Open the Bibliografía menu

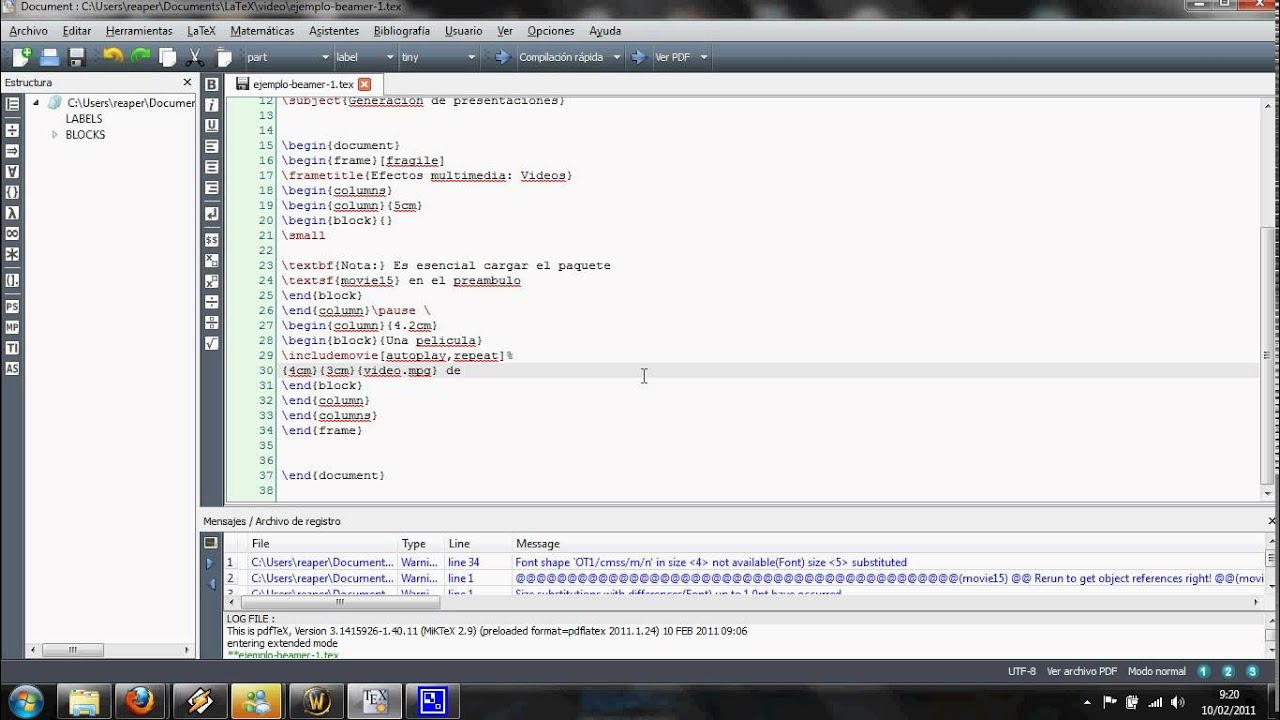(401, 31)
